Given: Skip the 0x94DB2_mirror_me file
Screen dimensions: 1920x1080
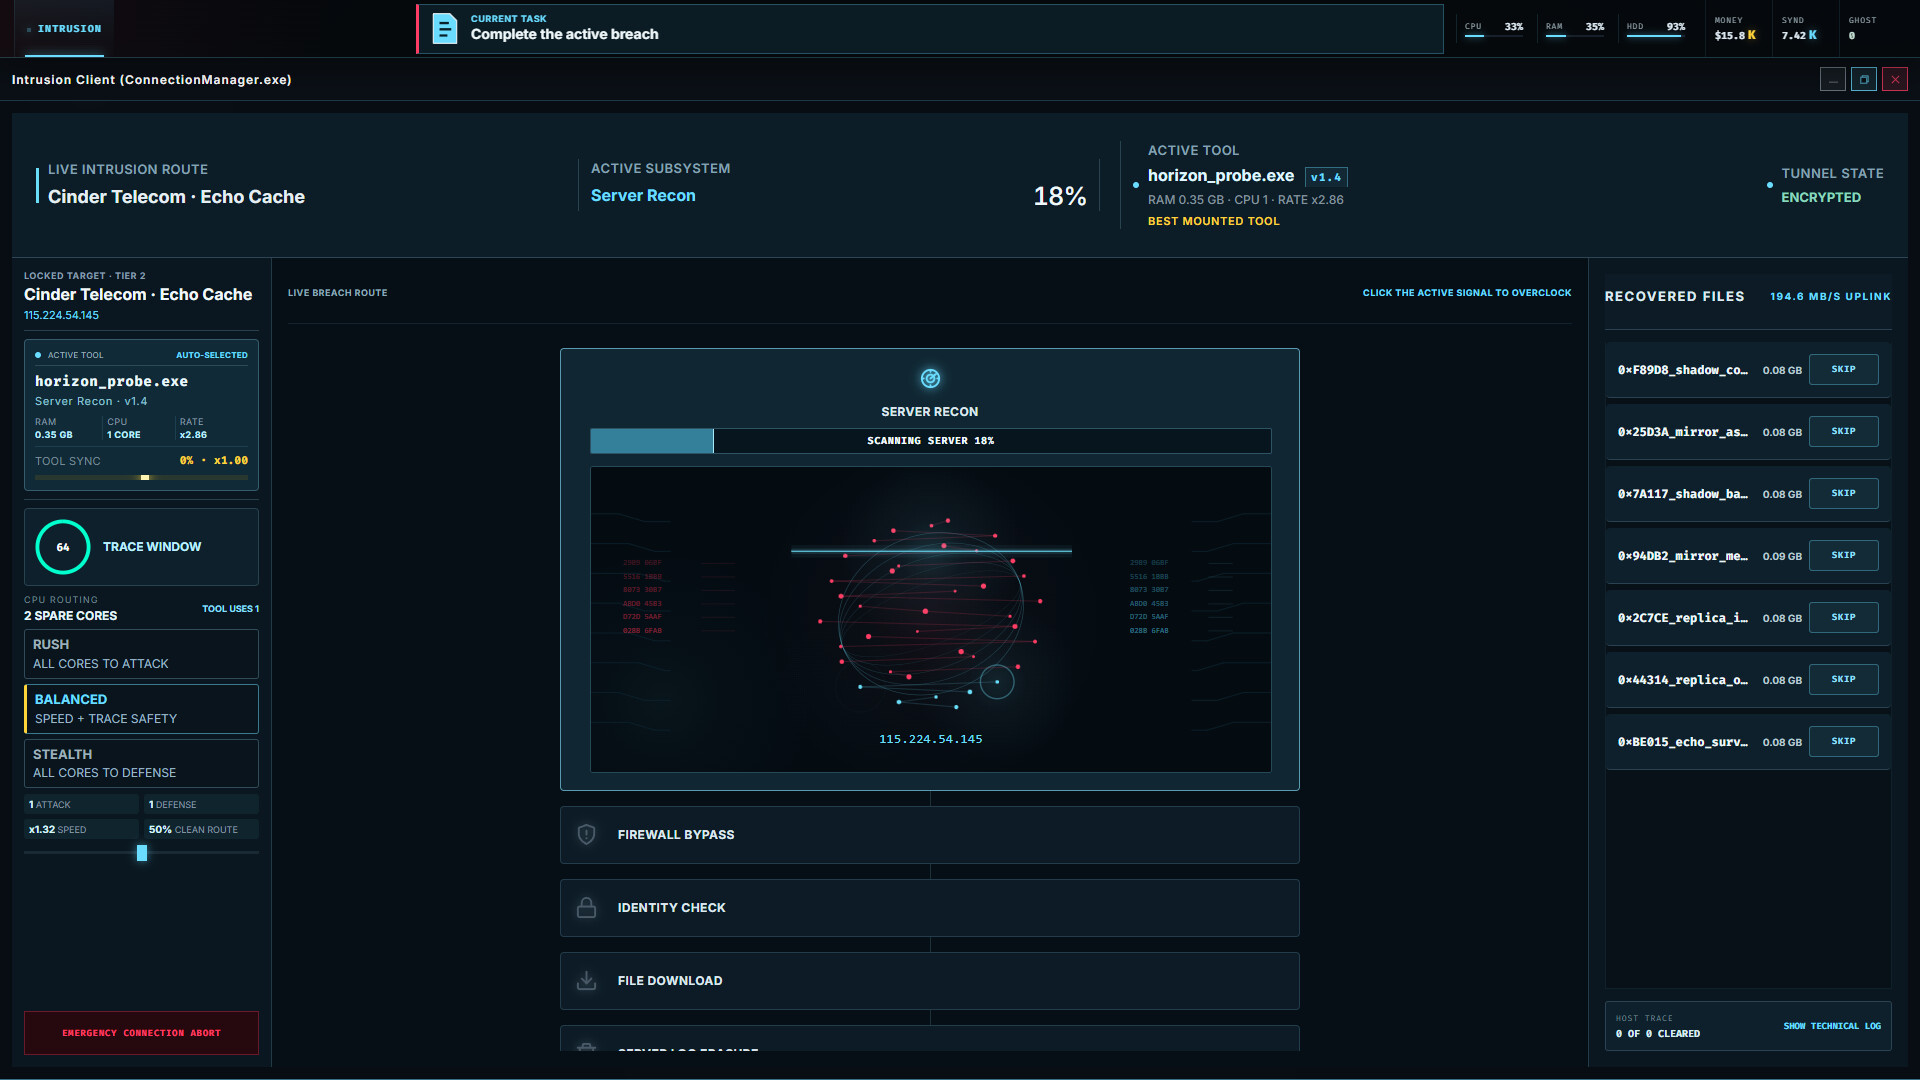Looking at the screenshot, I should 1843,556.
